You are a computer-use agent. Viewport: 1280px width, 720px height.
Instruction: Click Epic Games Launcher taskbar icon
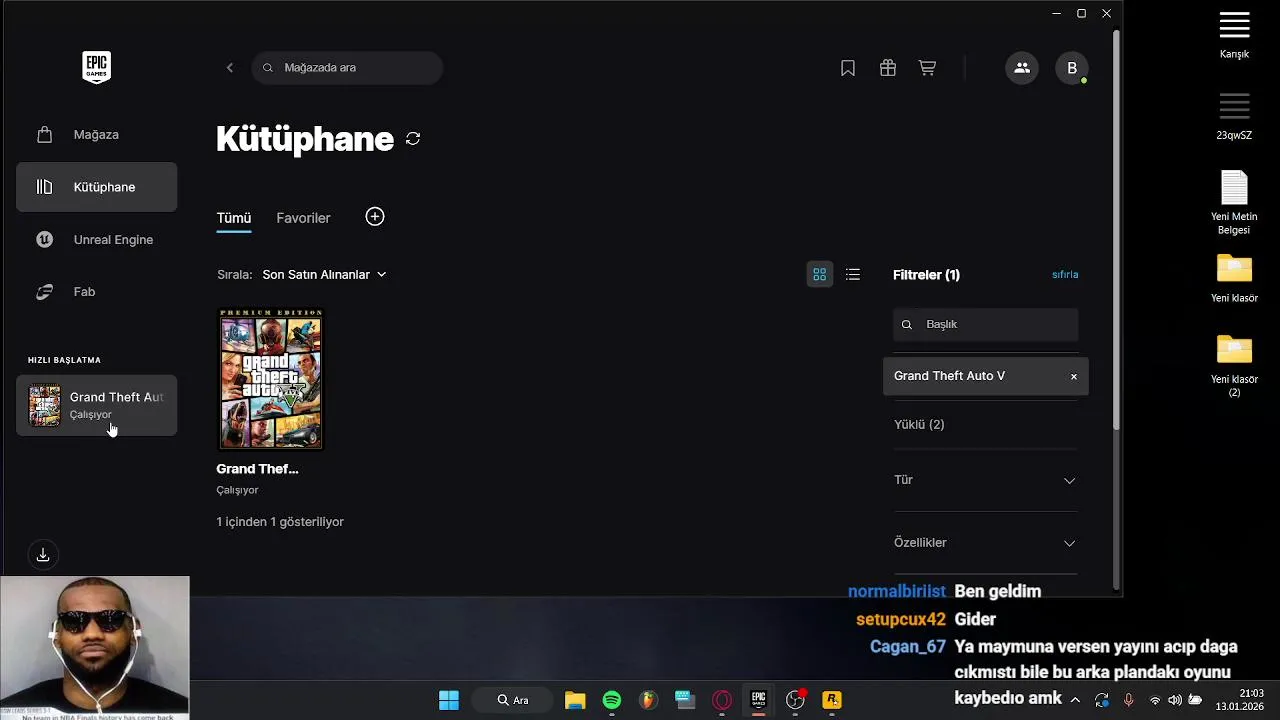pyautogui.click(x=758, y=700)
